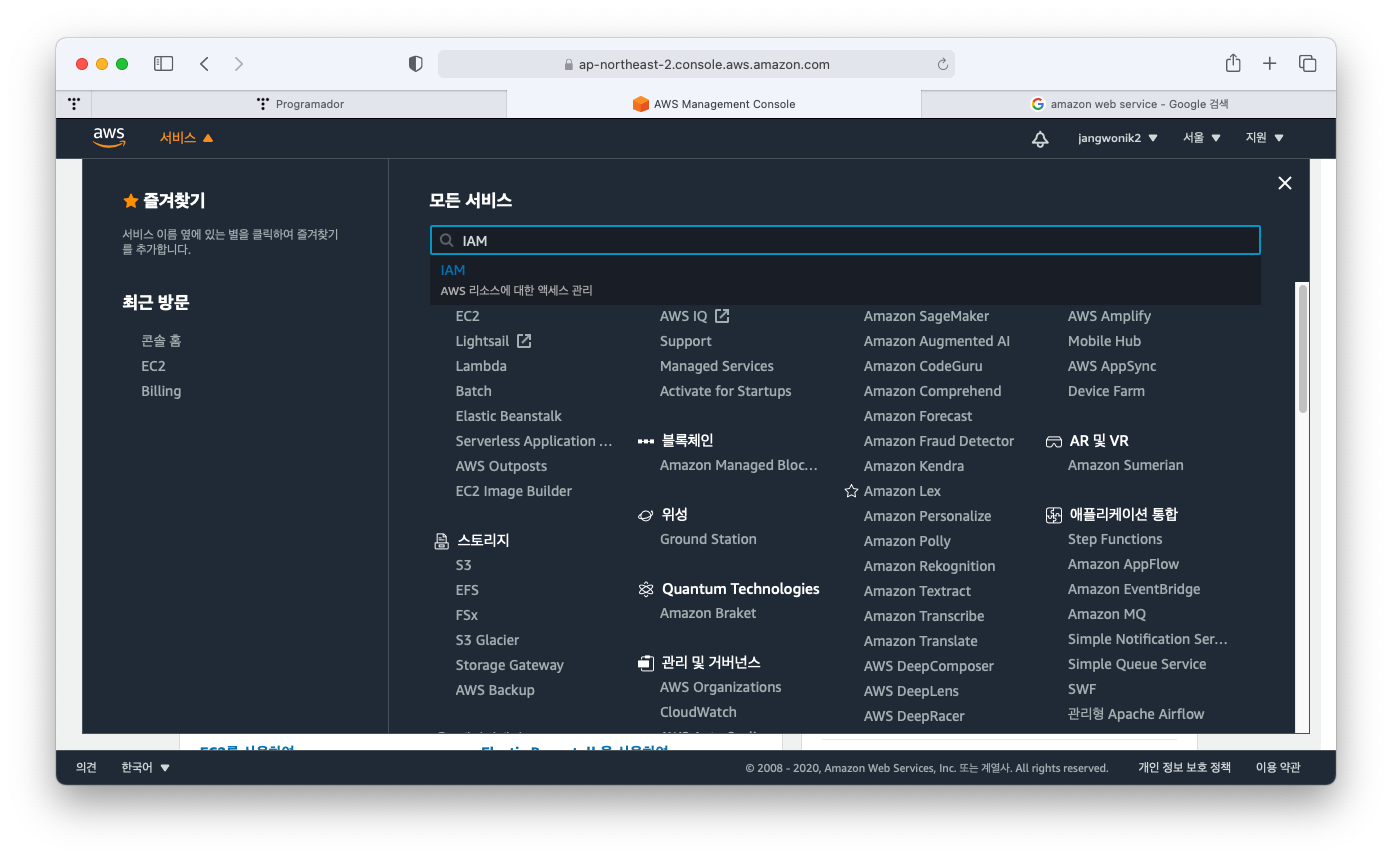Open Amazon SageMaker
The height and width of the screenshot is (859, 1392).
[926, 316]
